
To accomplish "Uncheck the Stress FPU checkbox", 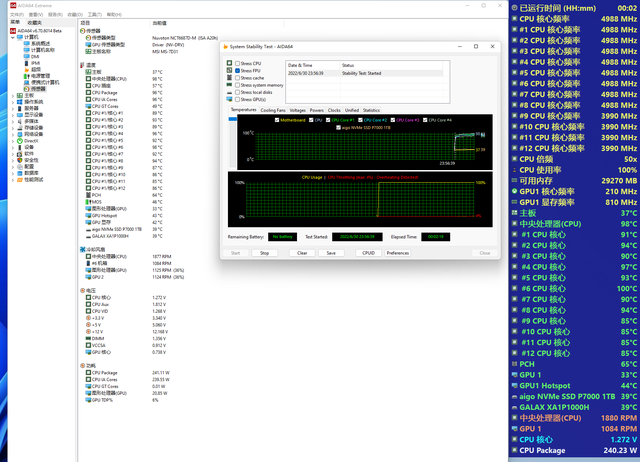I will pyautogui.click(x=237, y=70).
